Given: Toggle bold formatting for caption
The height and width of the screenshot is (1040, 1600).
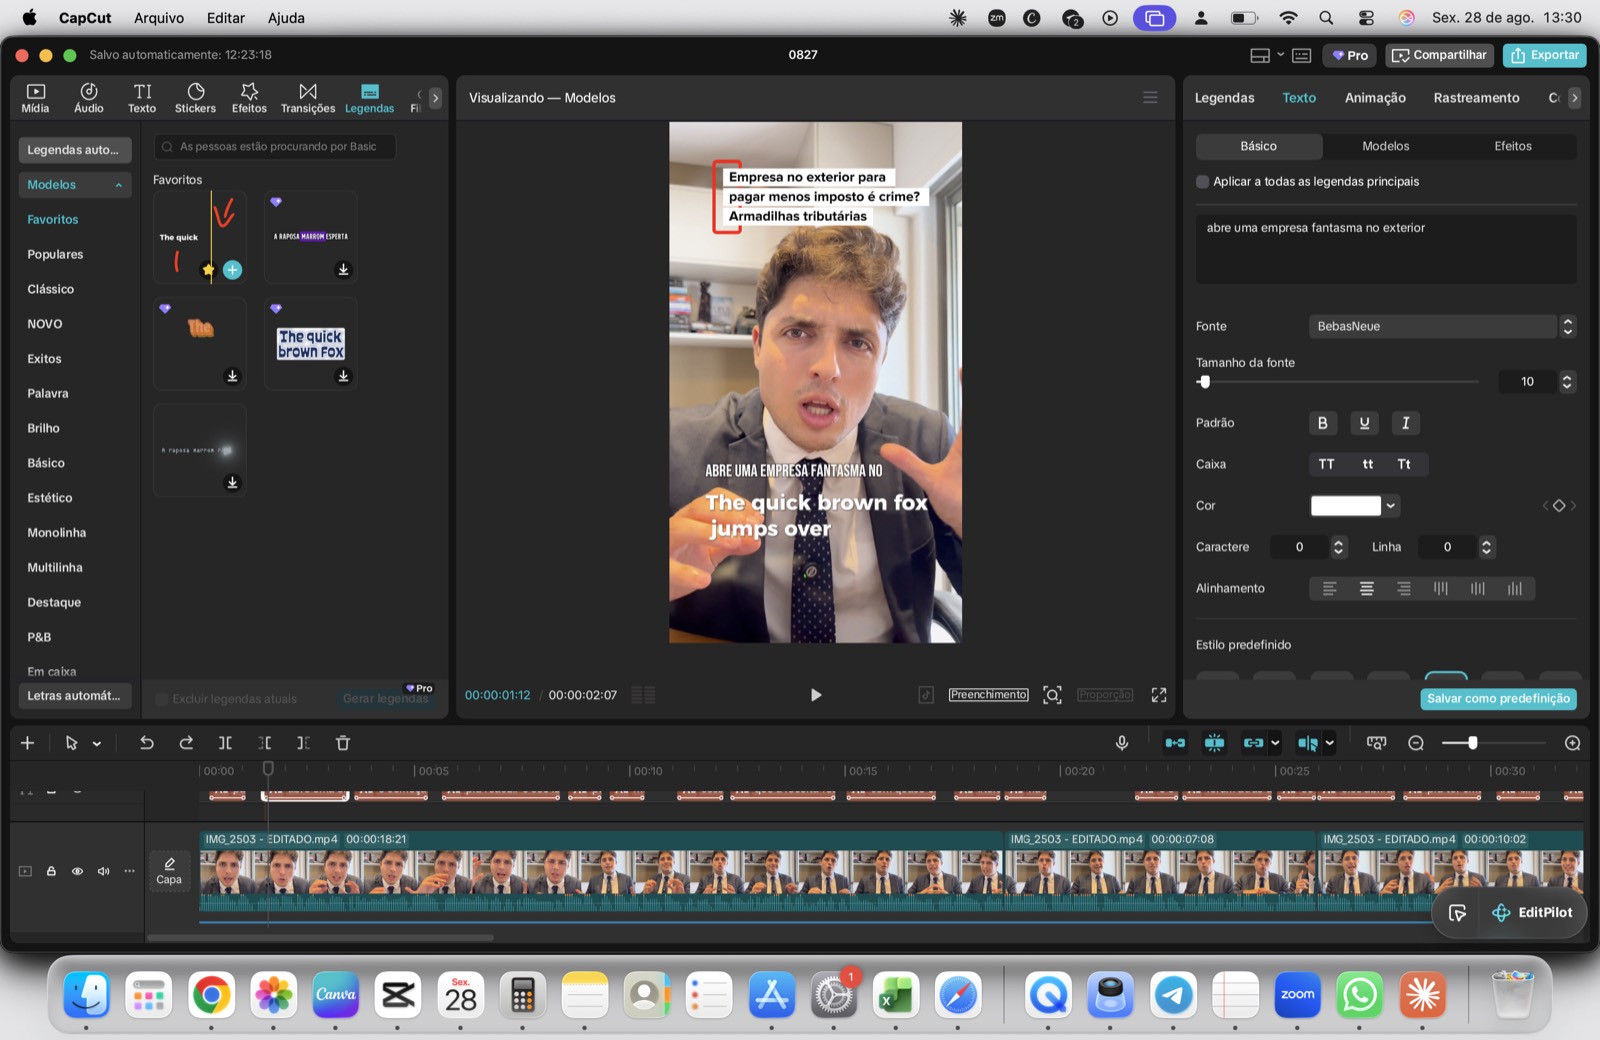Looking at the screenshot, I should point(1323,423).
